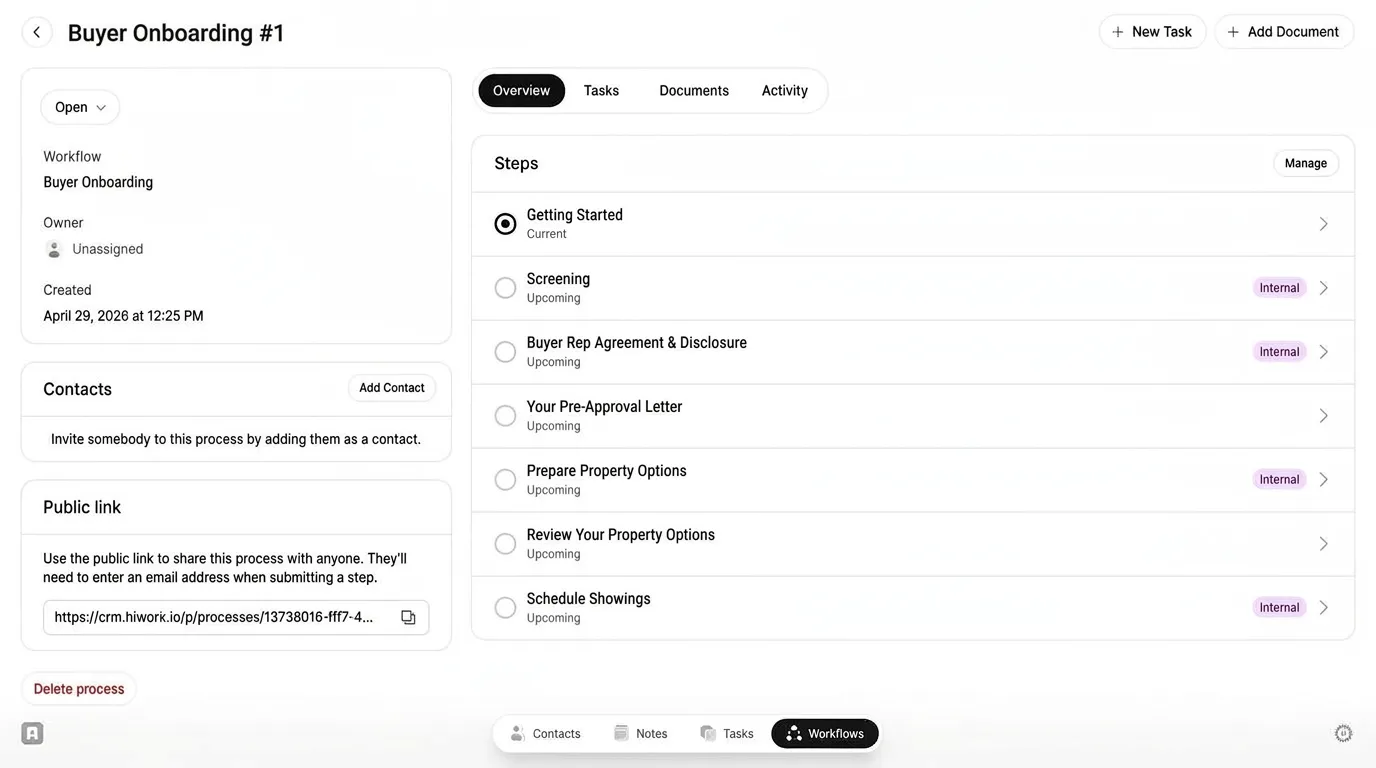Expand the Buyer Rep Agreement & Disclosure chevron
This screenshot has height=768, width=1376.
pos(1323,352)
